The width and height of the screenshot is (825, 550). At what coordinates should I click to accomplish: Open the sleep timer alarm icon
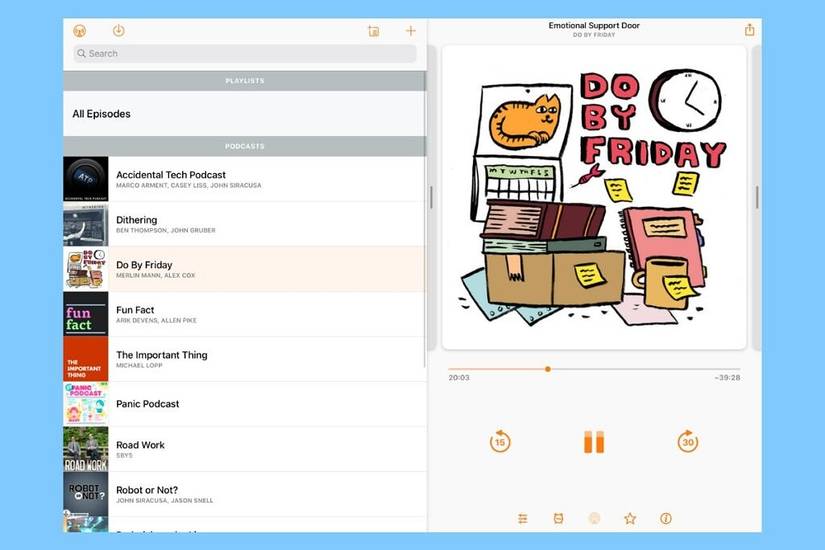(x=558, y=518)
